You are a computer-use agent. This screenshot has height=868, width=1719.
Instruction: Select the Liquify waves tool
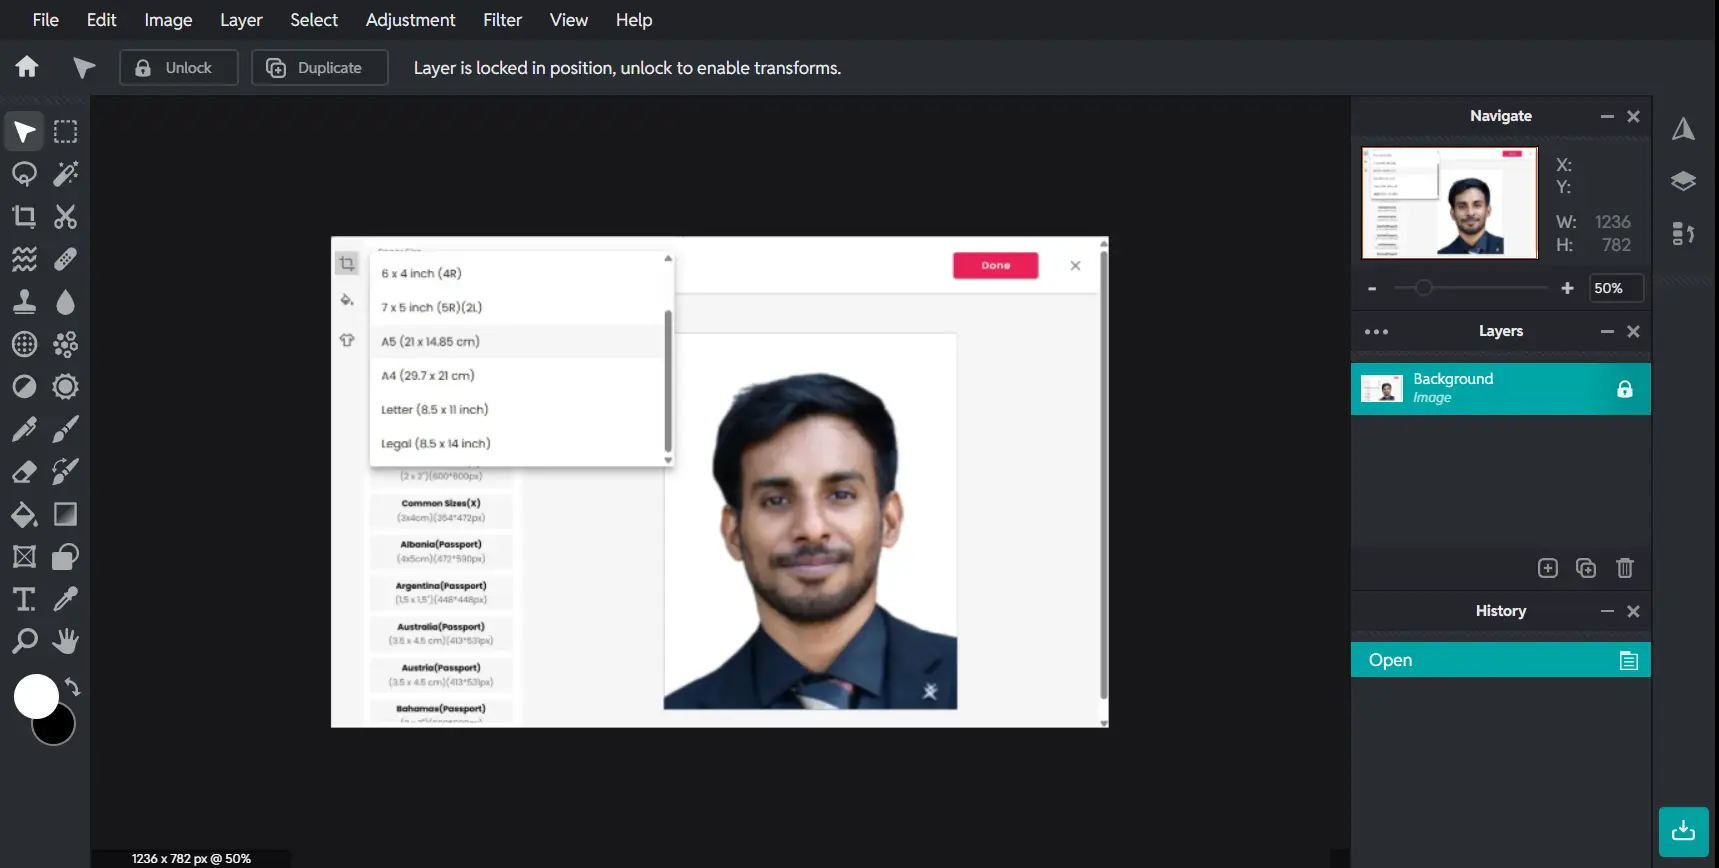point(24,259)
